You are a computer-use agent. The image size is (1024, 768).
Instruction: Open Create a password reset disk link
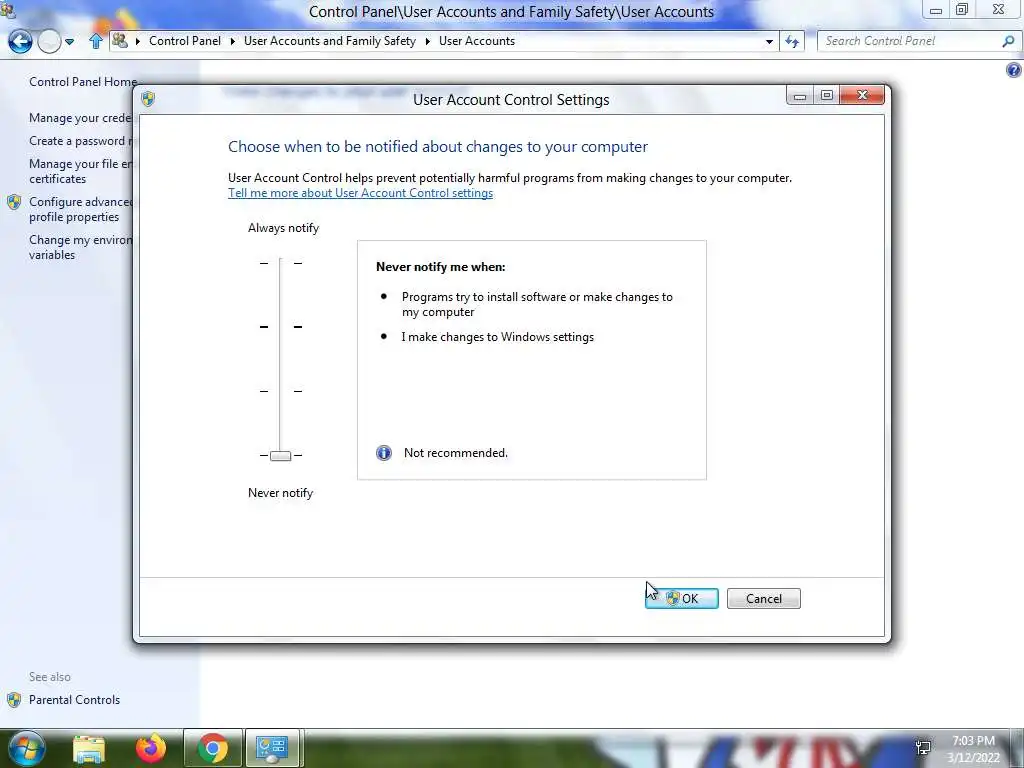(x=80, y=141)
